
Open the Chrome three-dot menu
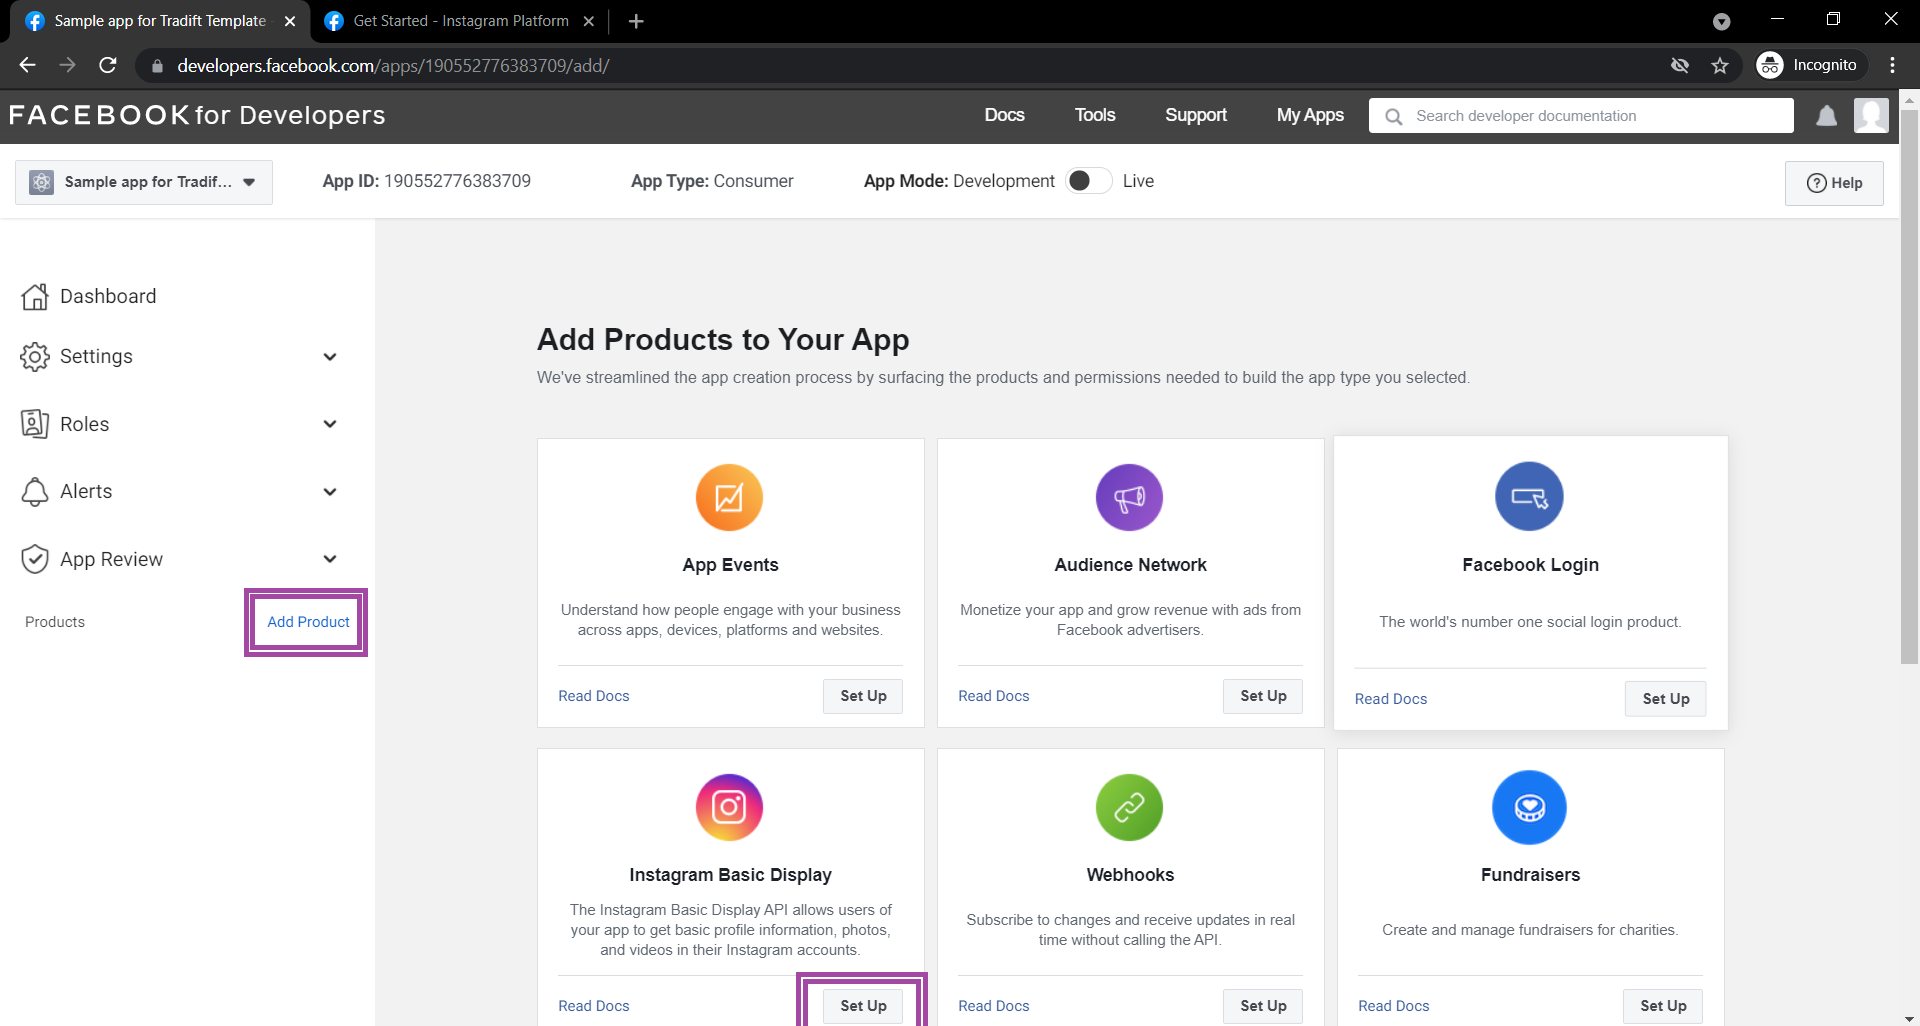point(1892,65)
